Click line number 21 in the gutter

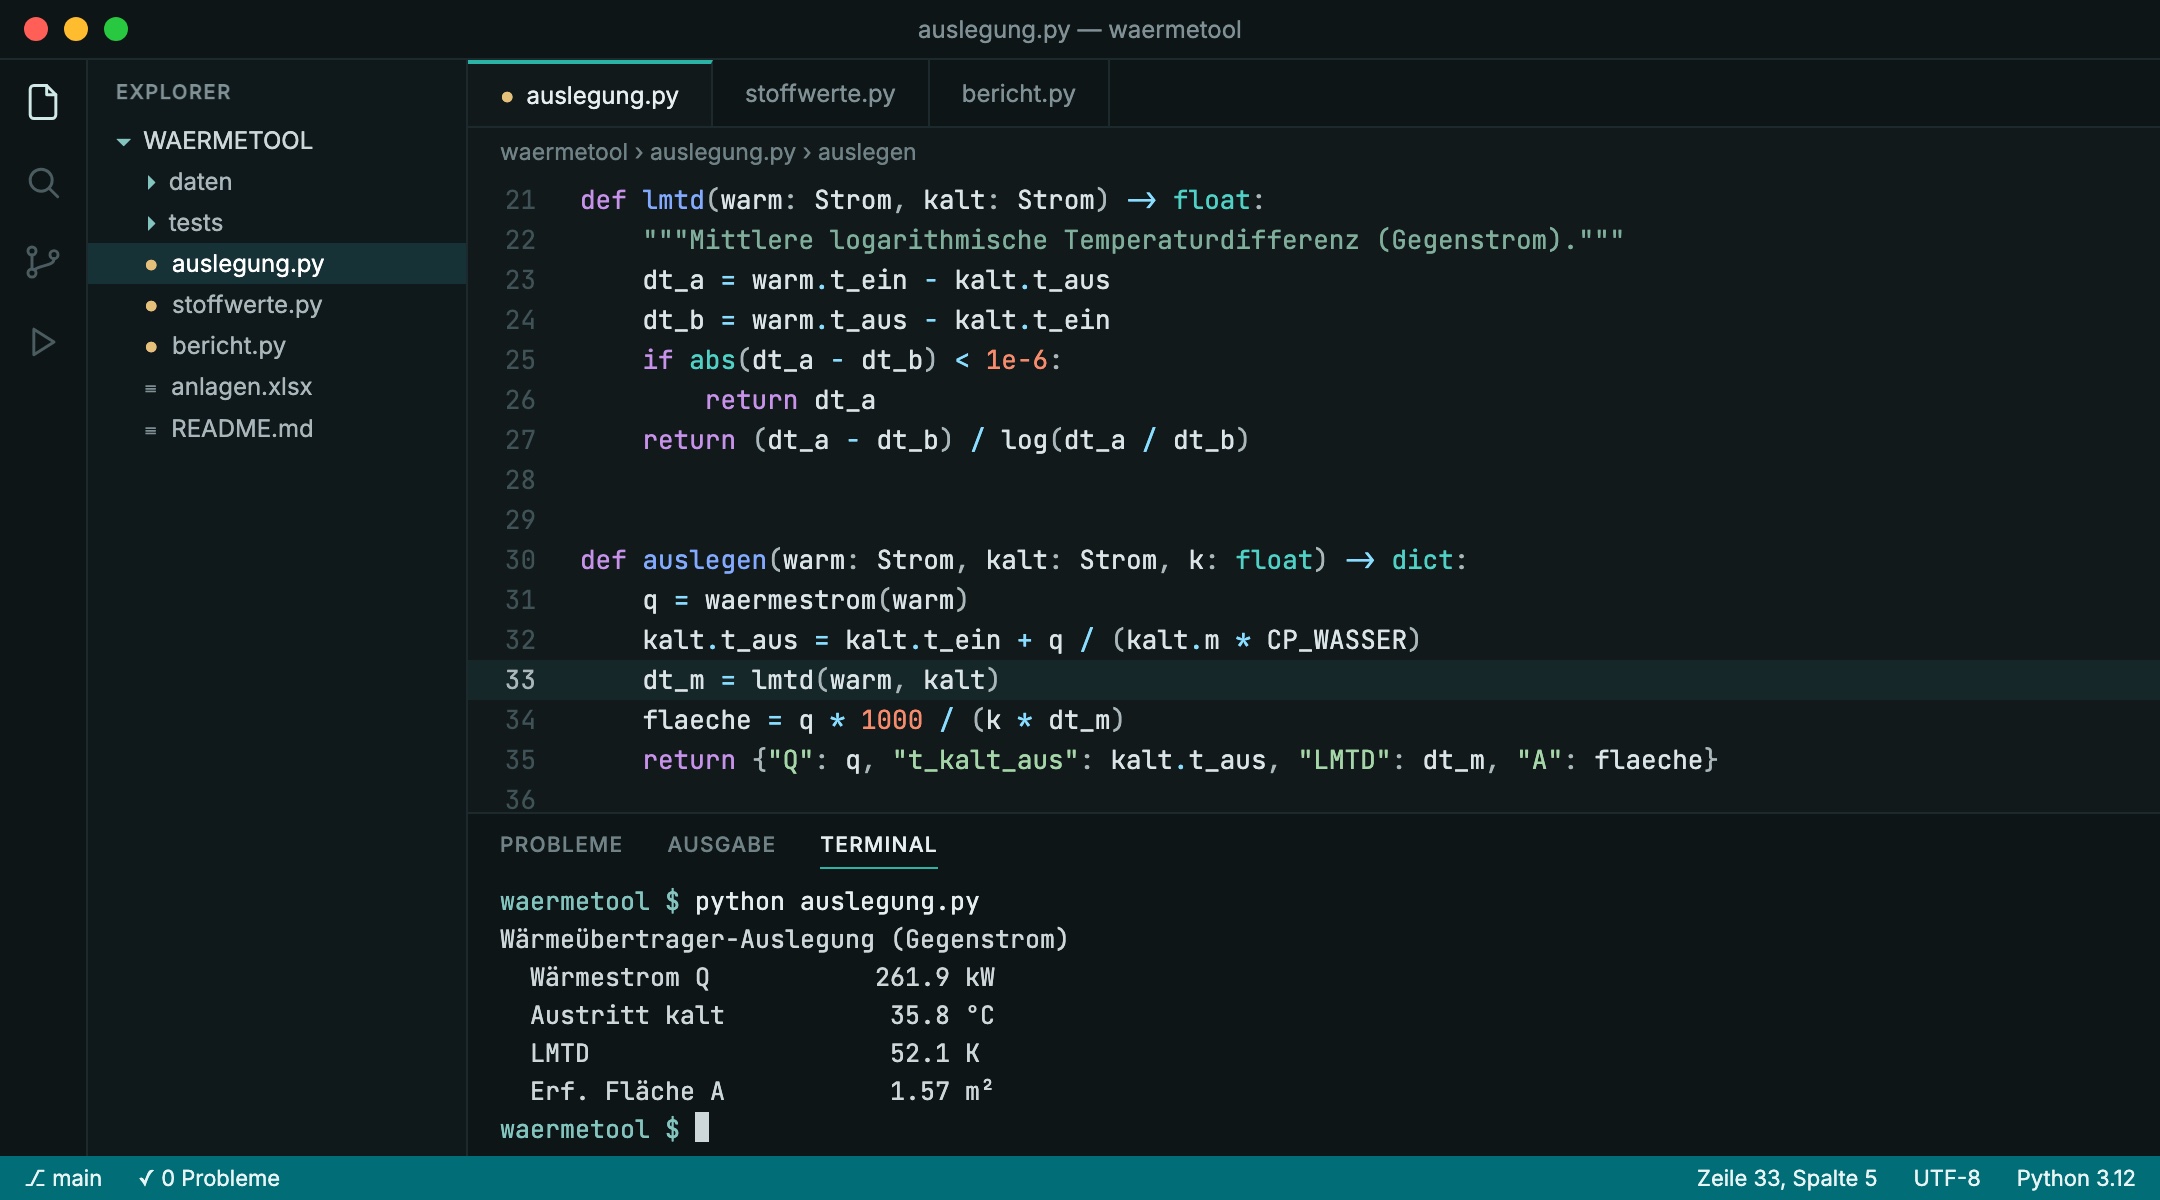coord(520,200)
